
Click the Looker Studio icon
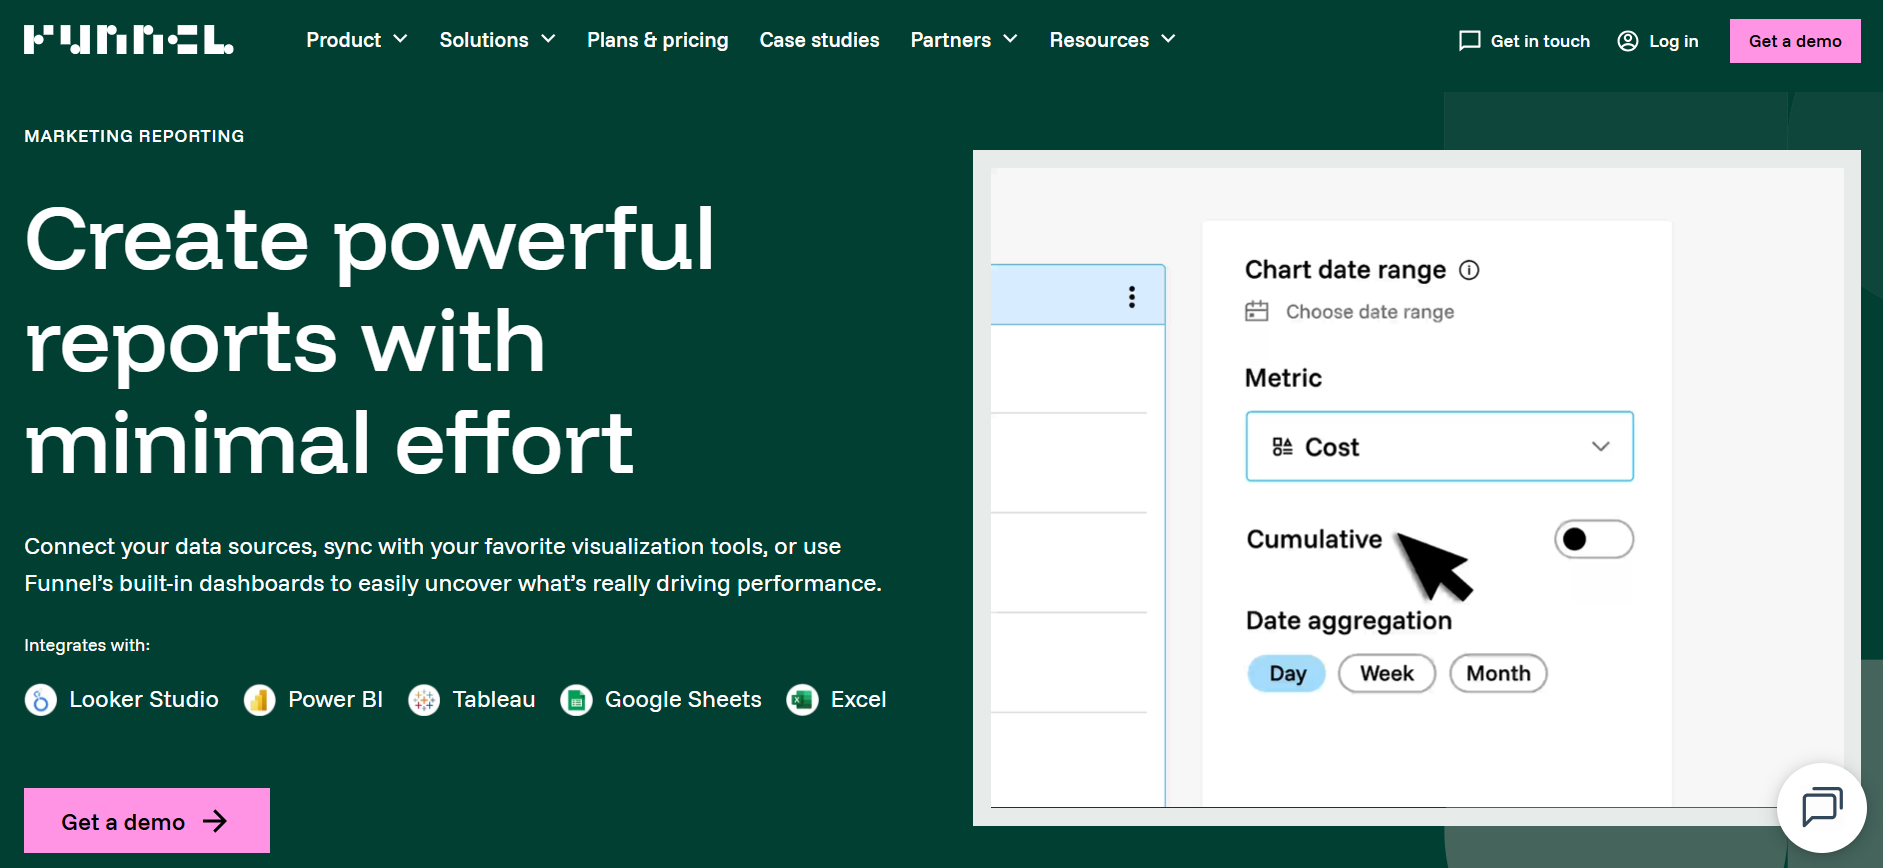point(40,700)
